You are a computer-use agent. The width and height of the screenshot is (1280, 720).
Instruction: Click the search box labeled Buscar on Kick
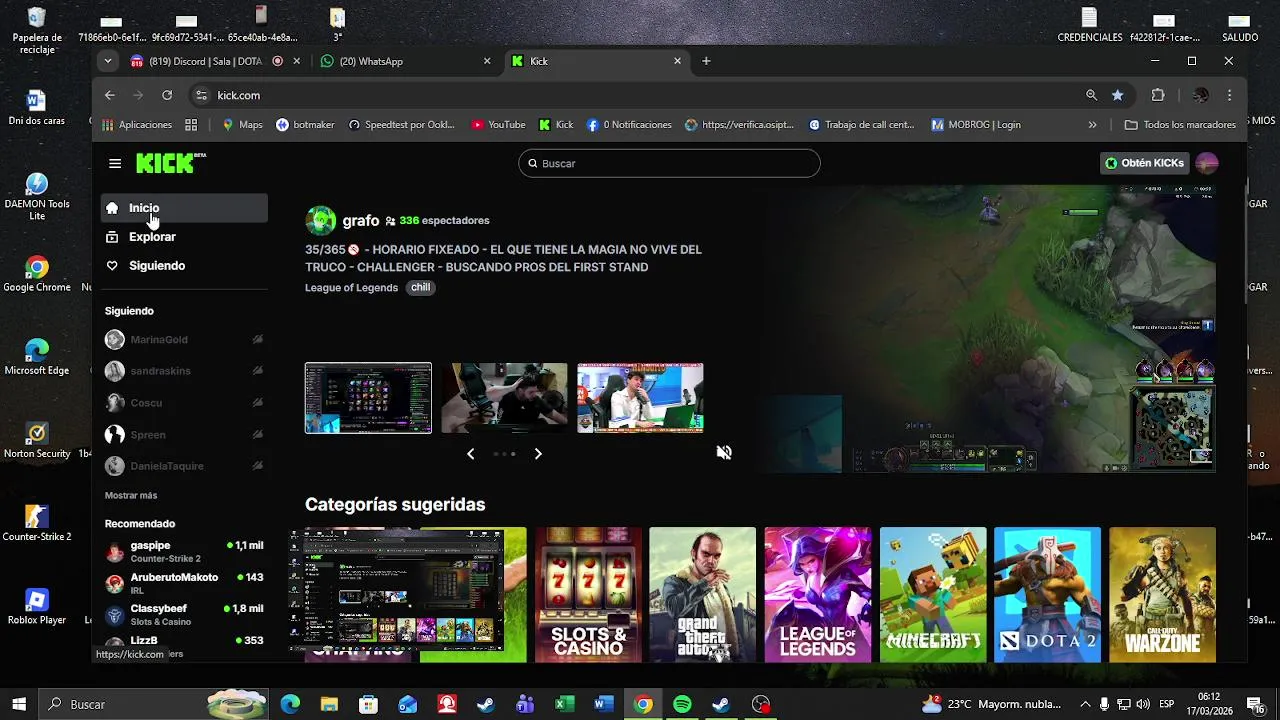coord(669,163)
